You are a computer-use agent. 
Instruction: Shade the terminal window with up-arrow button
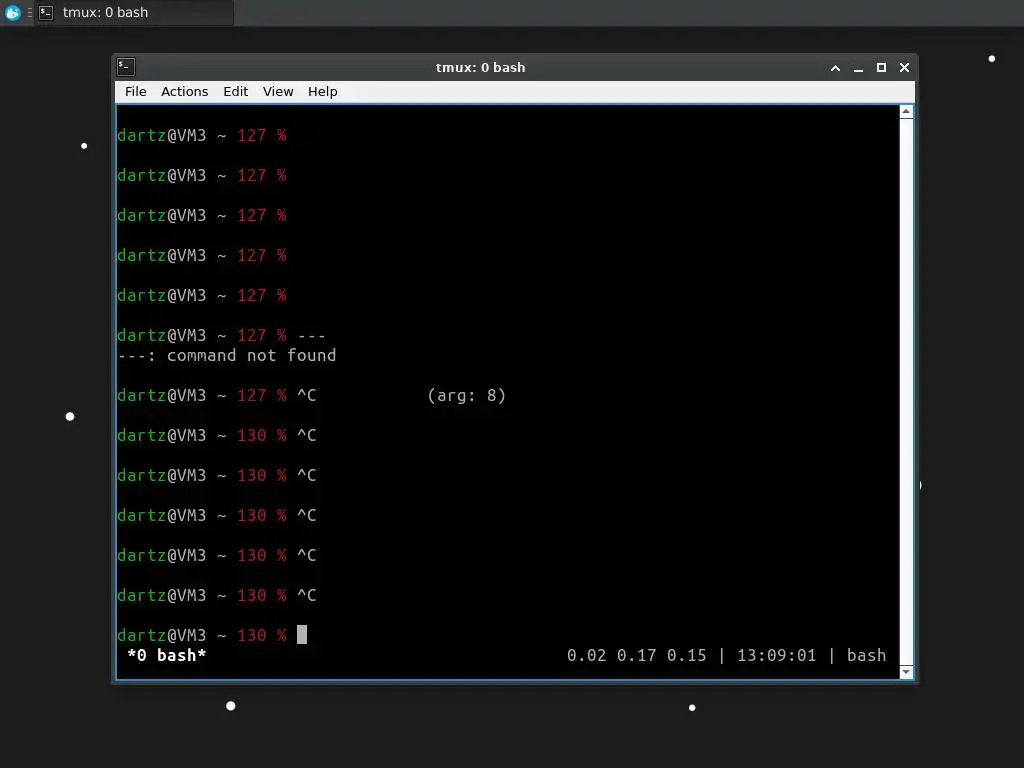pos(835,68)
